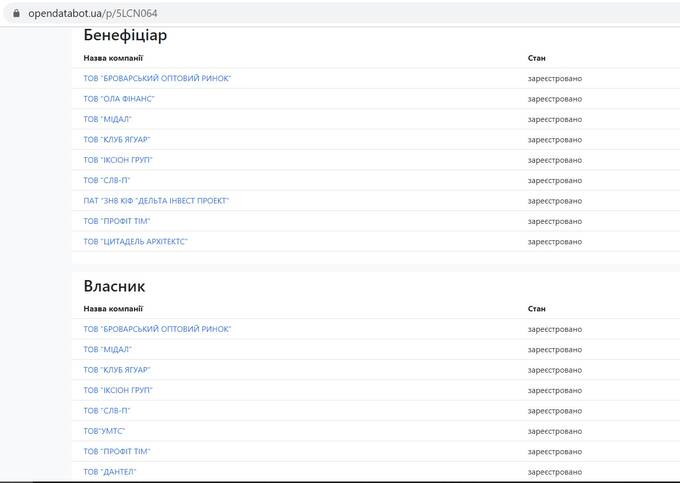Open ТОВ "БРОВАРСЬКИЙ ОПТОВИЙ РИНОК" under Власник
Viewport: 680px width, 483px height.
click(157, 329)
